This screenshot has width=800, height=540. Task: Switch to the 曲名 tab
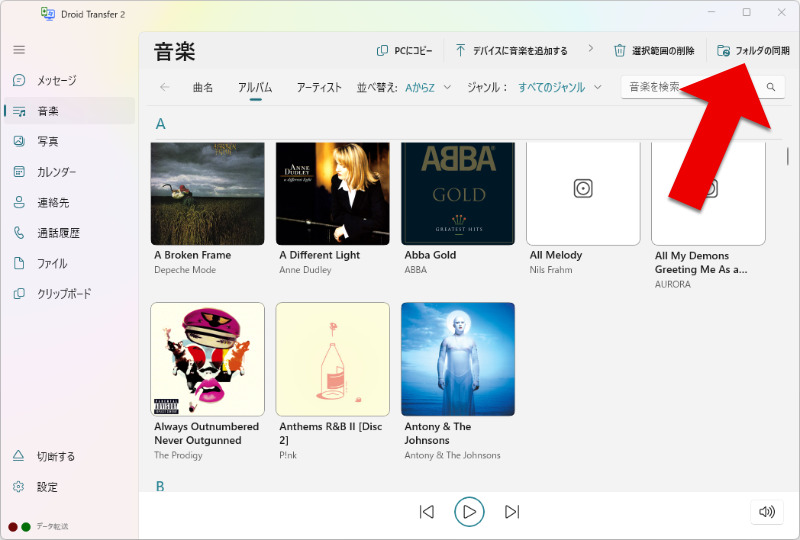point(203,87)
